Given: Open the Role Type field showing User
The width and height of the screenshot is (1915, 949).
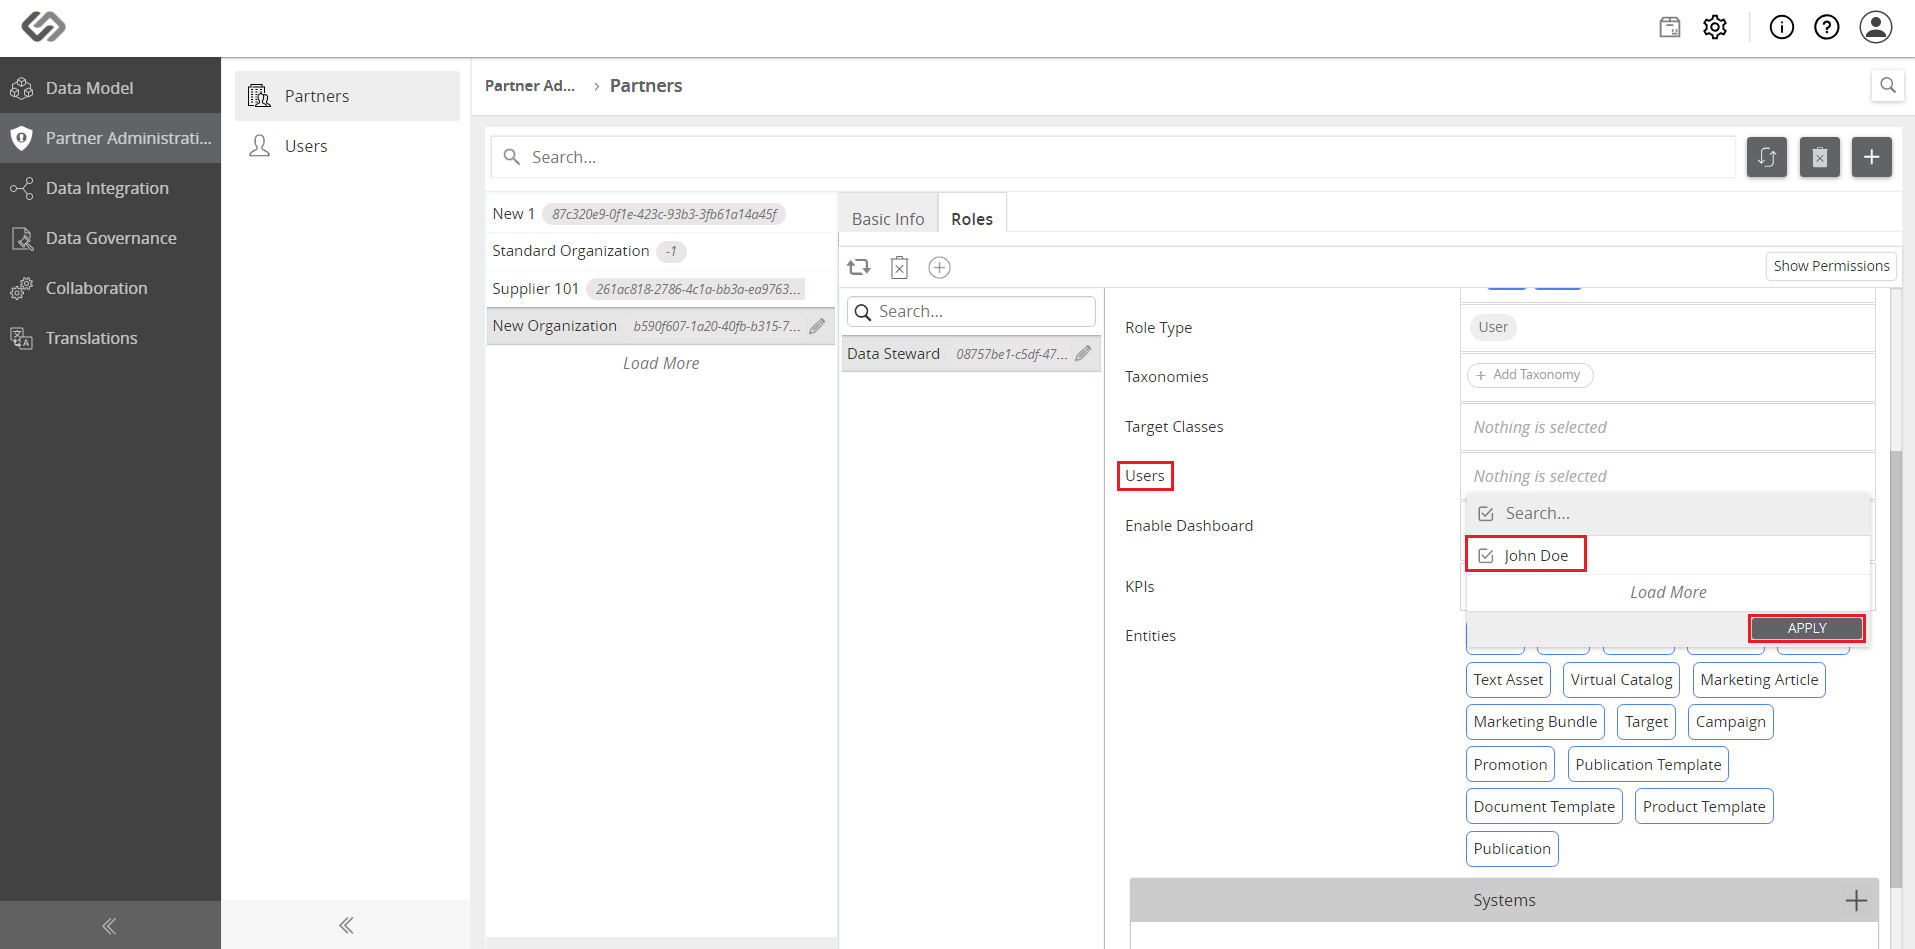Looking at the screenshot, I should pyautogui.click(x=1667, y=327).
